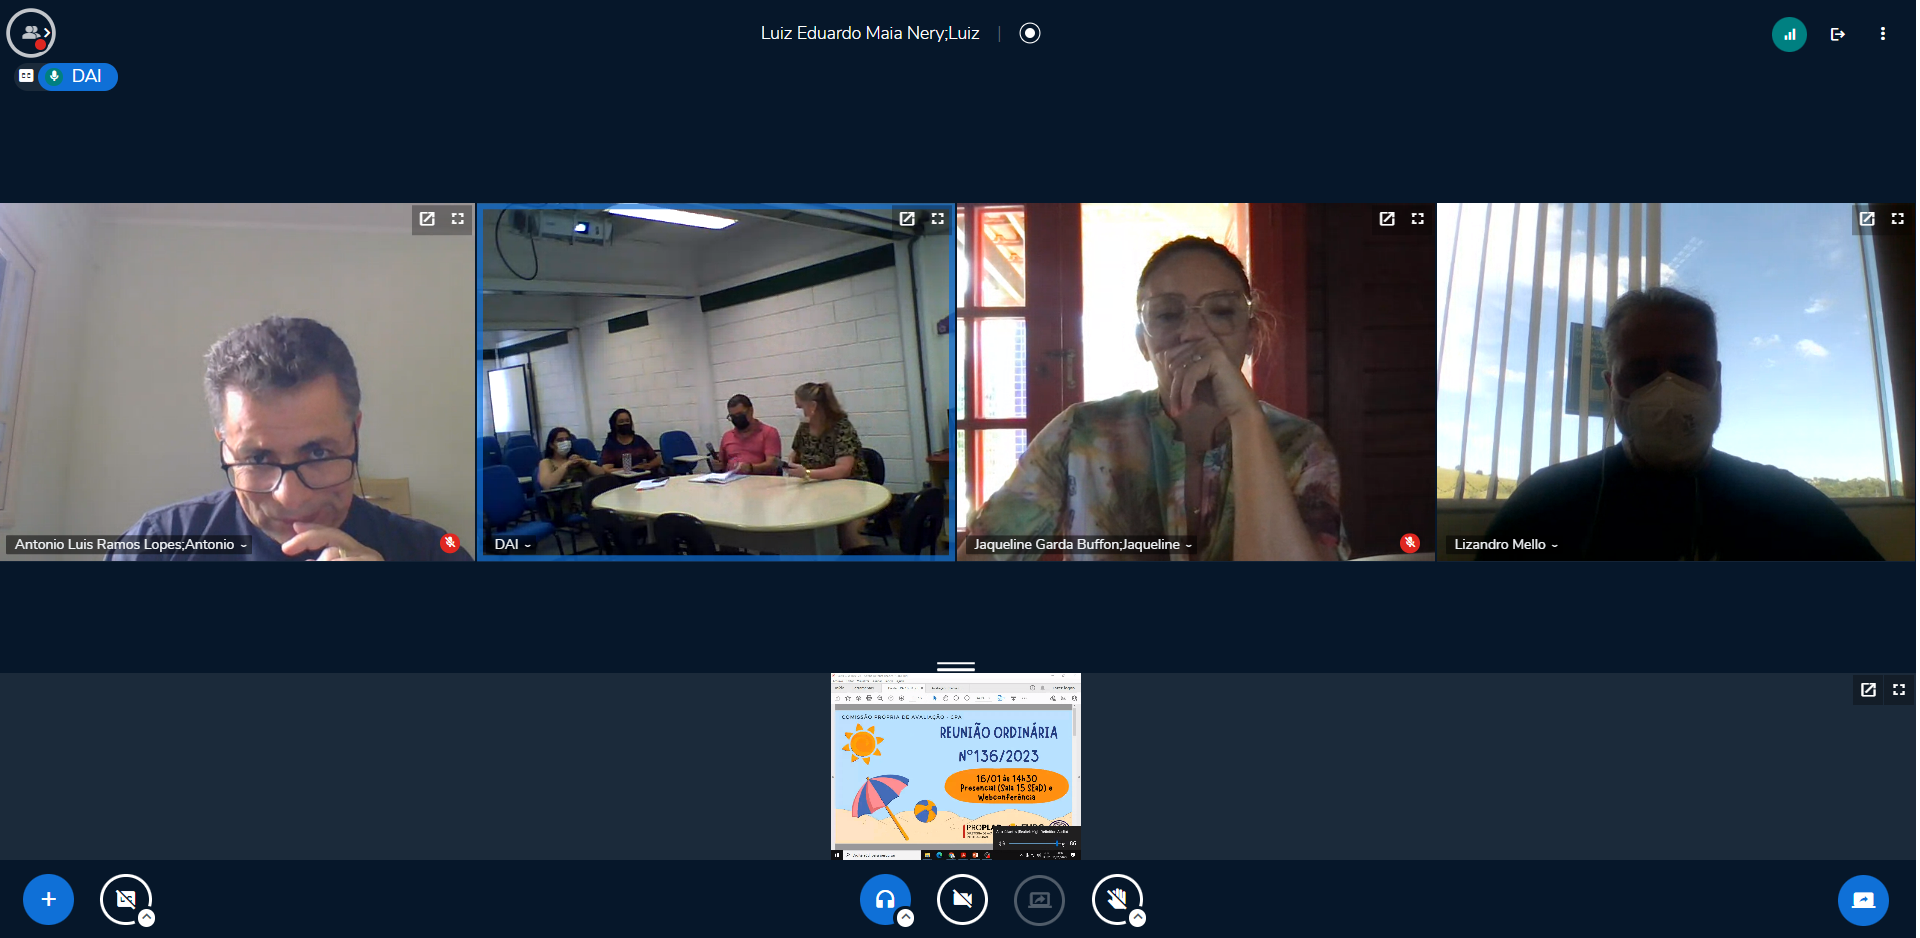The height and width of the screenshot is (938, 1920).
Task: Click the blue headphones audio button
Action: pyautogui.click(x=884, y=899)
